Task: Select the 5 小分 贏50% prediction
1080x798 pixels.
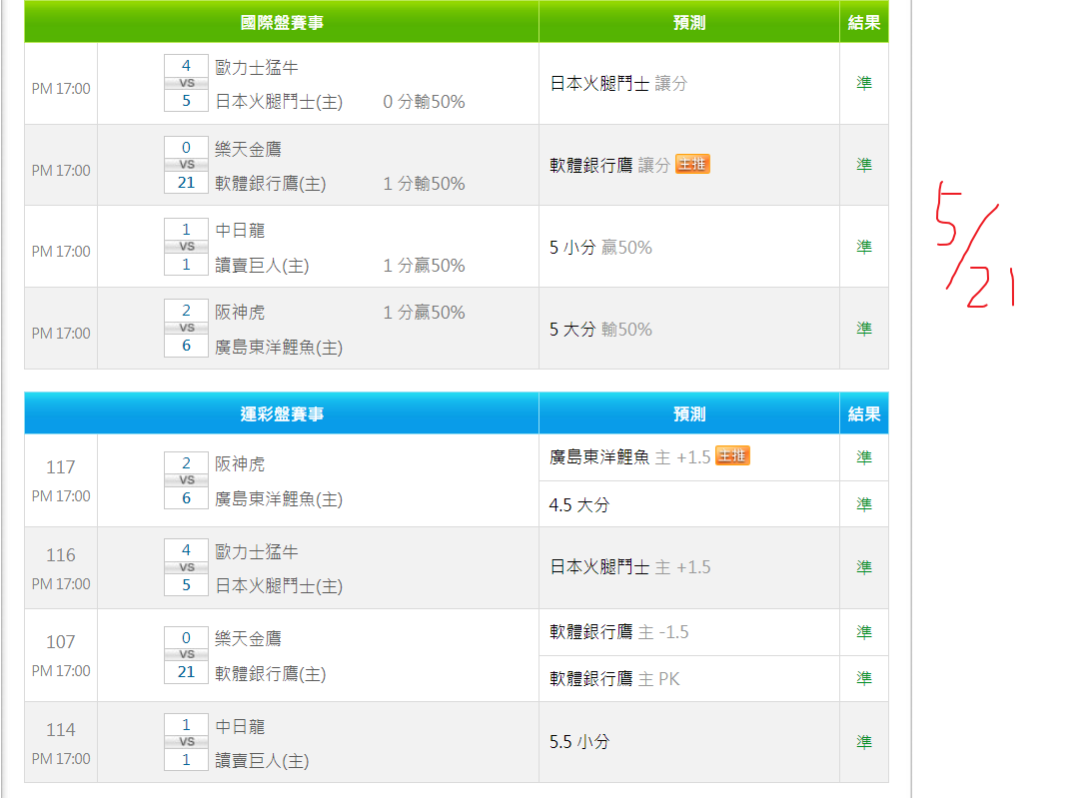Action: pyautogui.click(x=600, y=247)
